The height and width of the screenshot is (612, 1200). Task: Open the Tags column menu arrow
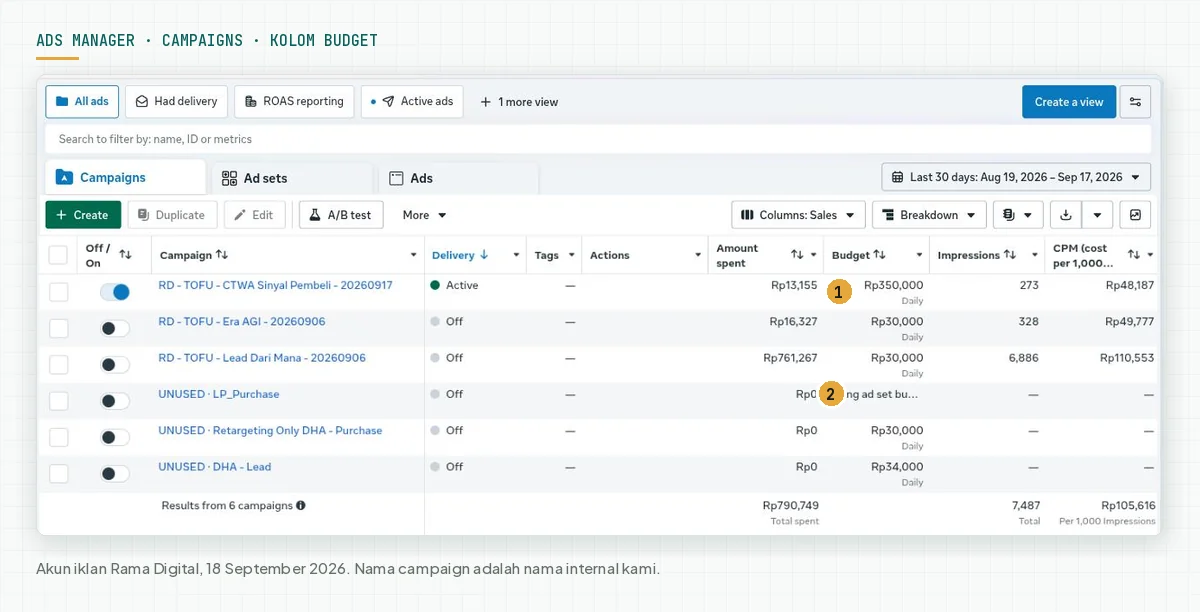pyautogui.click(x=570, y=255)
